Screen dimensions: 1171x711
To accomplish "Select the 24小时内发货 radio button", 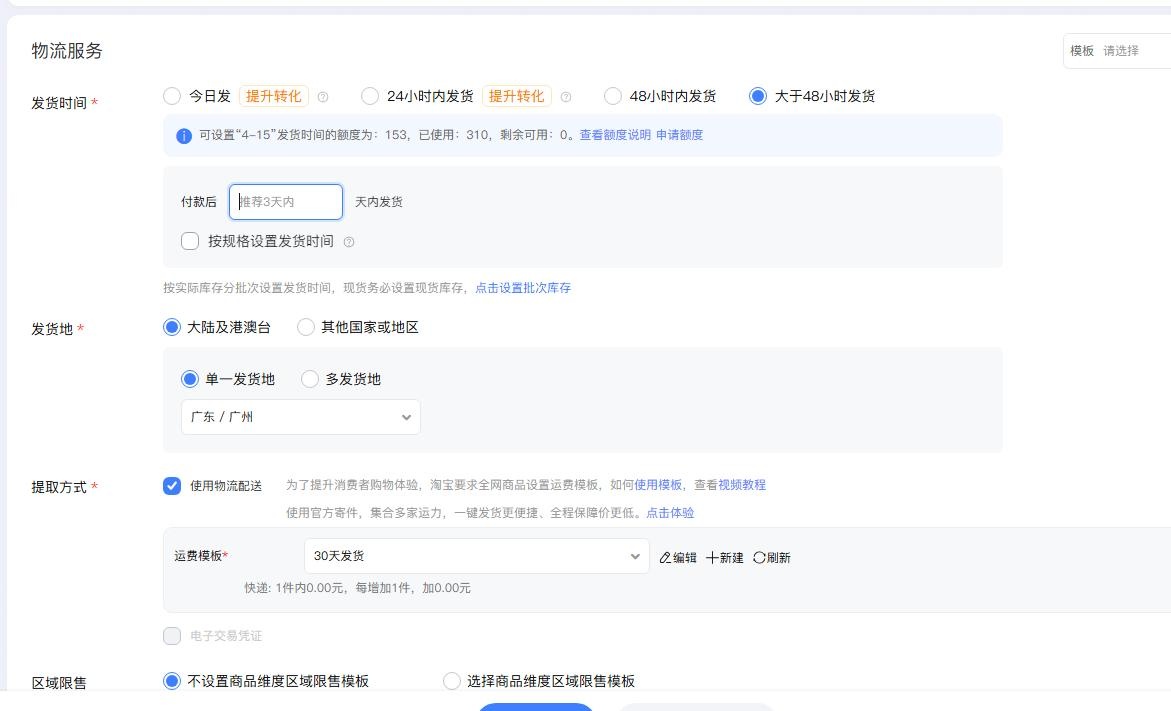I will tap(370, 96).
